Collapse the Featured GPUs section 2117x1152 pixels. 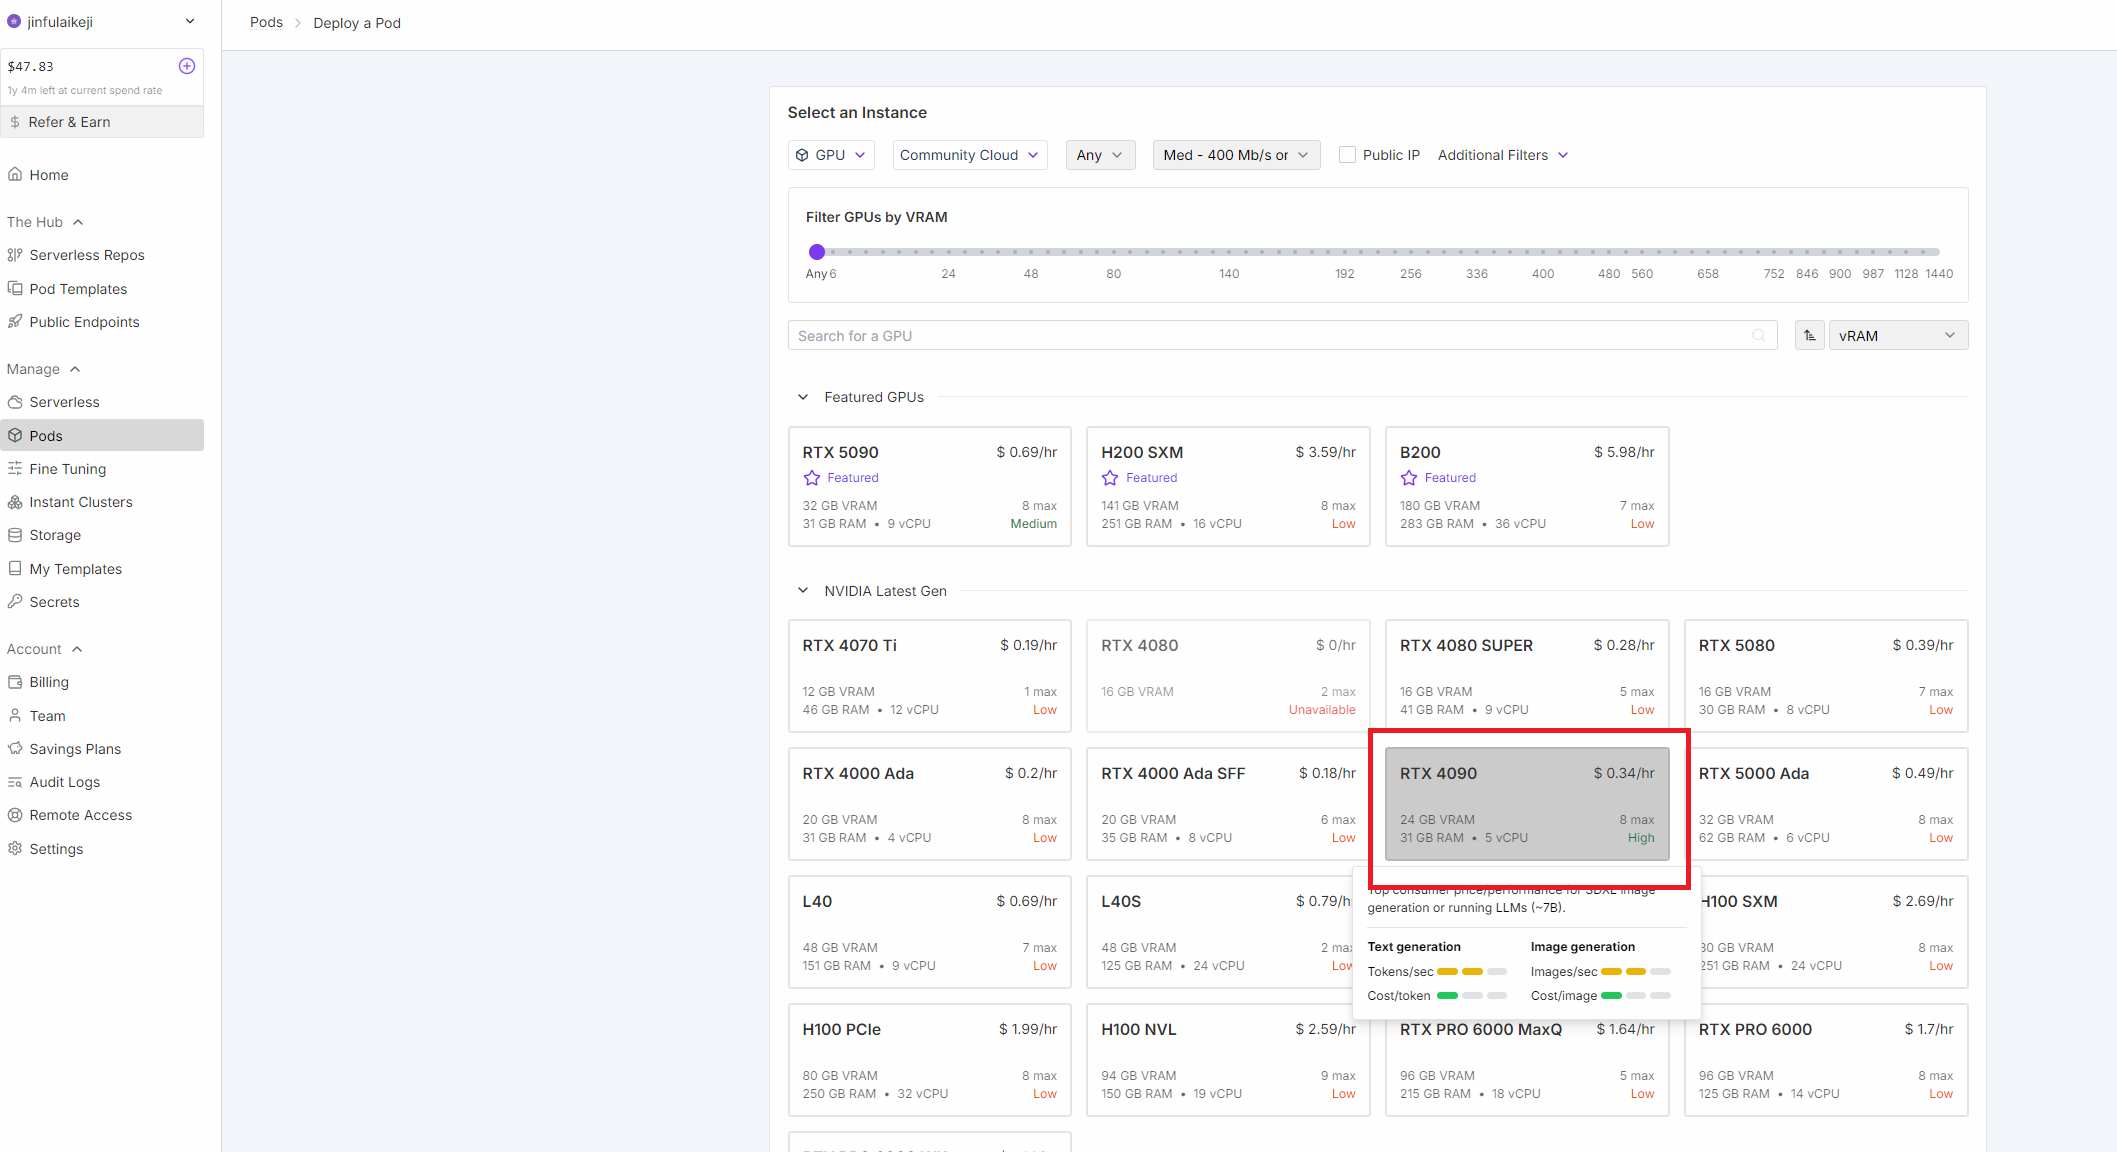pos(802,397)
